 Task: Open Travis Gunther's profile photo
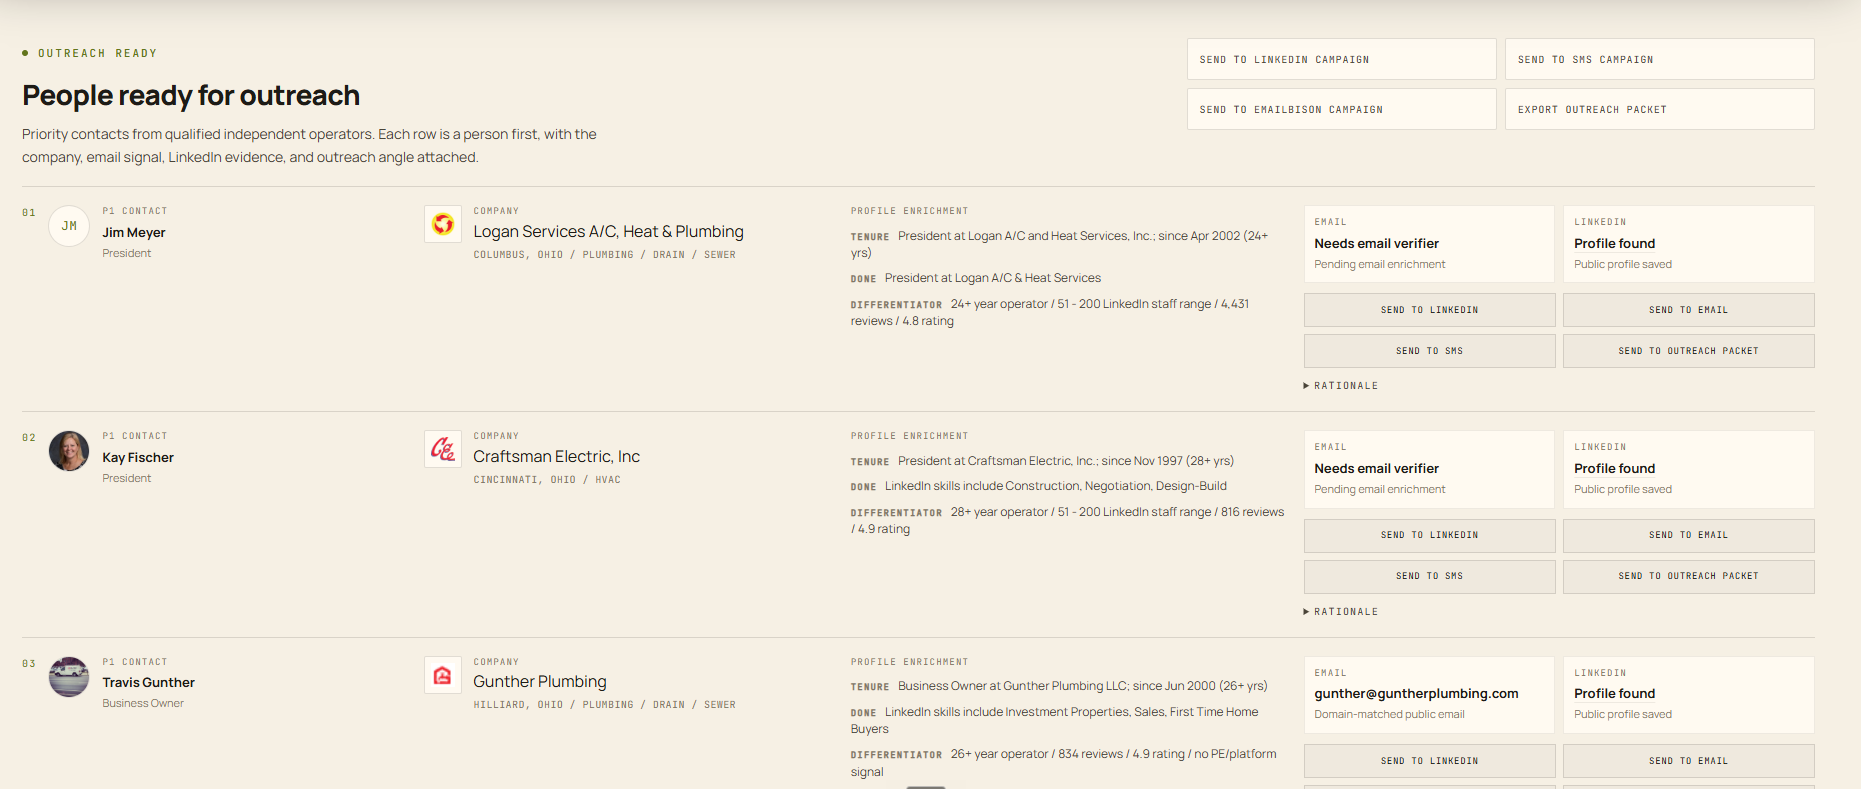pyautogui.click(x=69, y=677)
